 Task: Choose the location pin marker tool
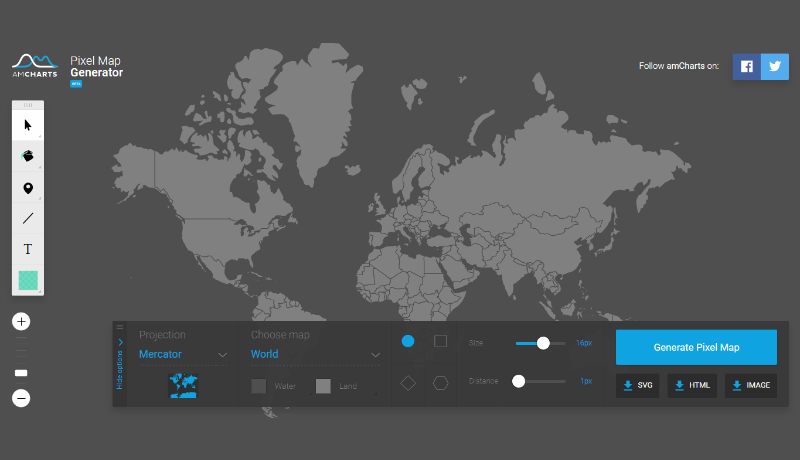(28, 188)
